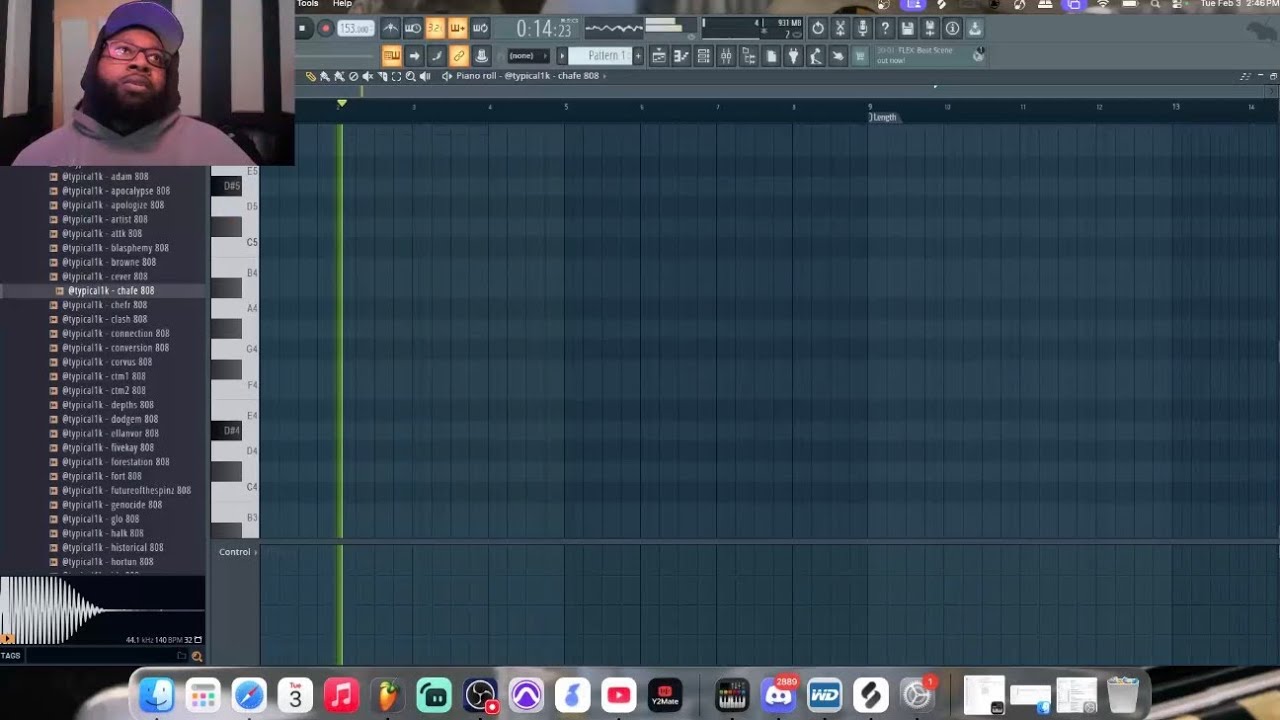Click the piano roll zoom magnifier tool

pos(410,76)
